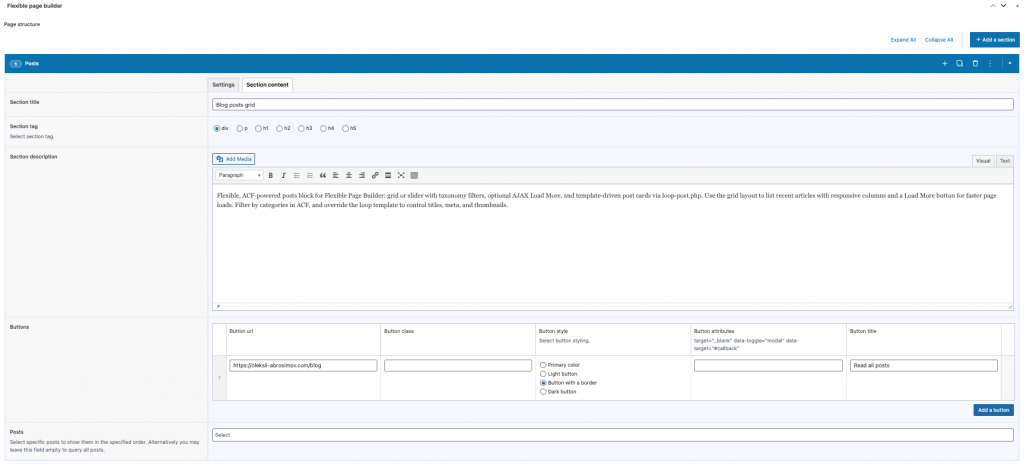Open the Posts section more-options menu
Image resolution: width=1024 pixels, height=467 pixels.
(990, 63)
